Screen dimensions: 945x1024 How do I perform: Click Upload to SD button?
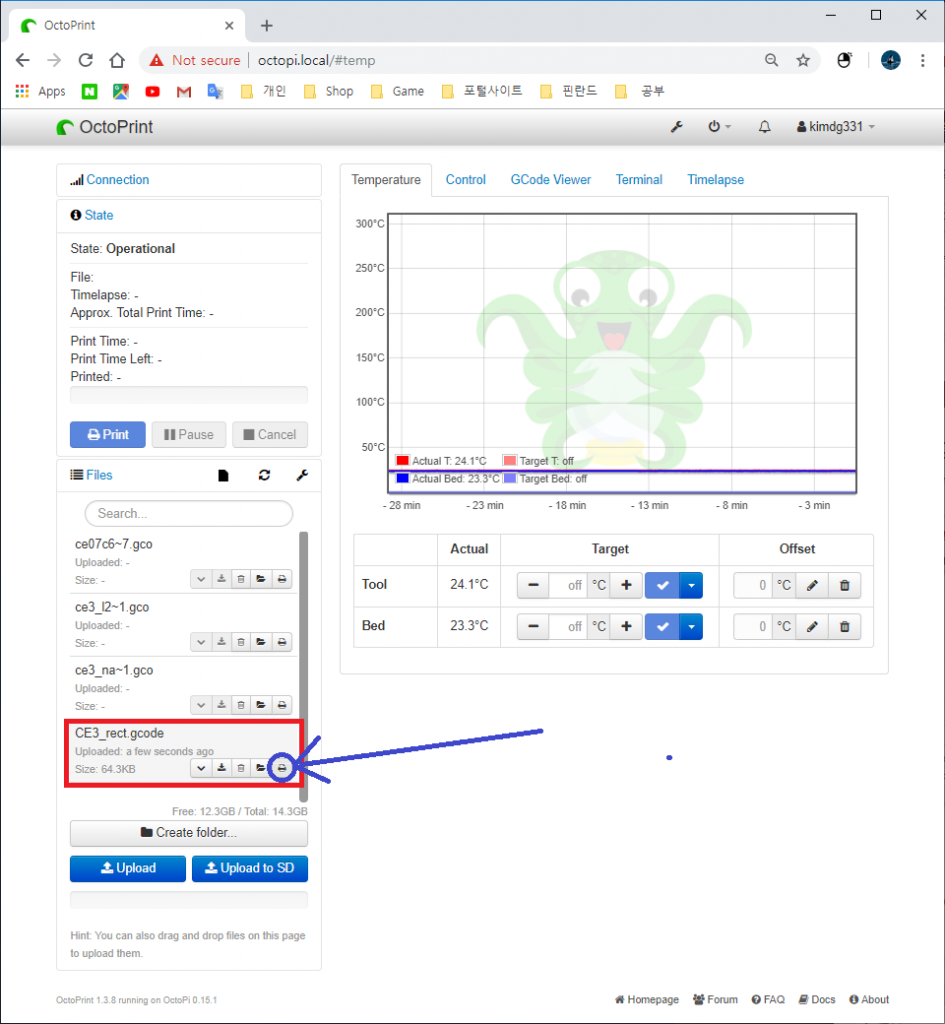tap(249, 869)
